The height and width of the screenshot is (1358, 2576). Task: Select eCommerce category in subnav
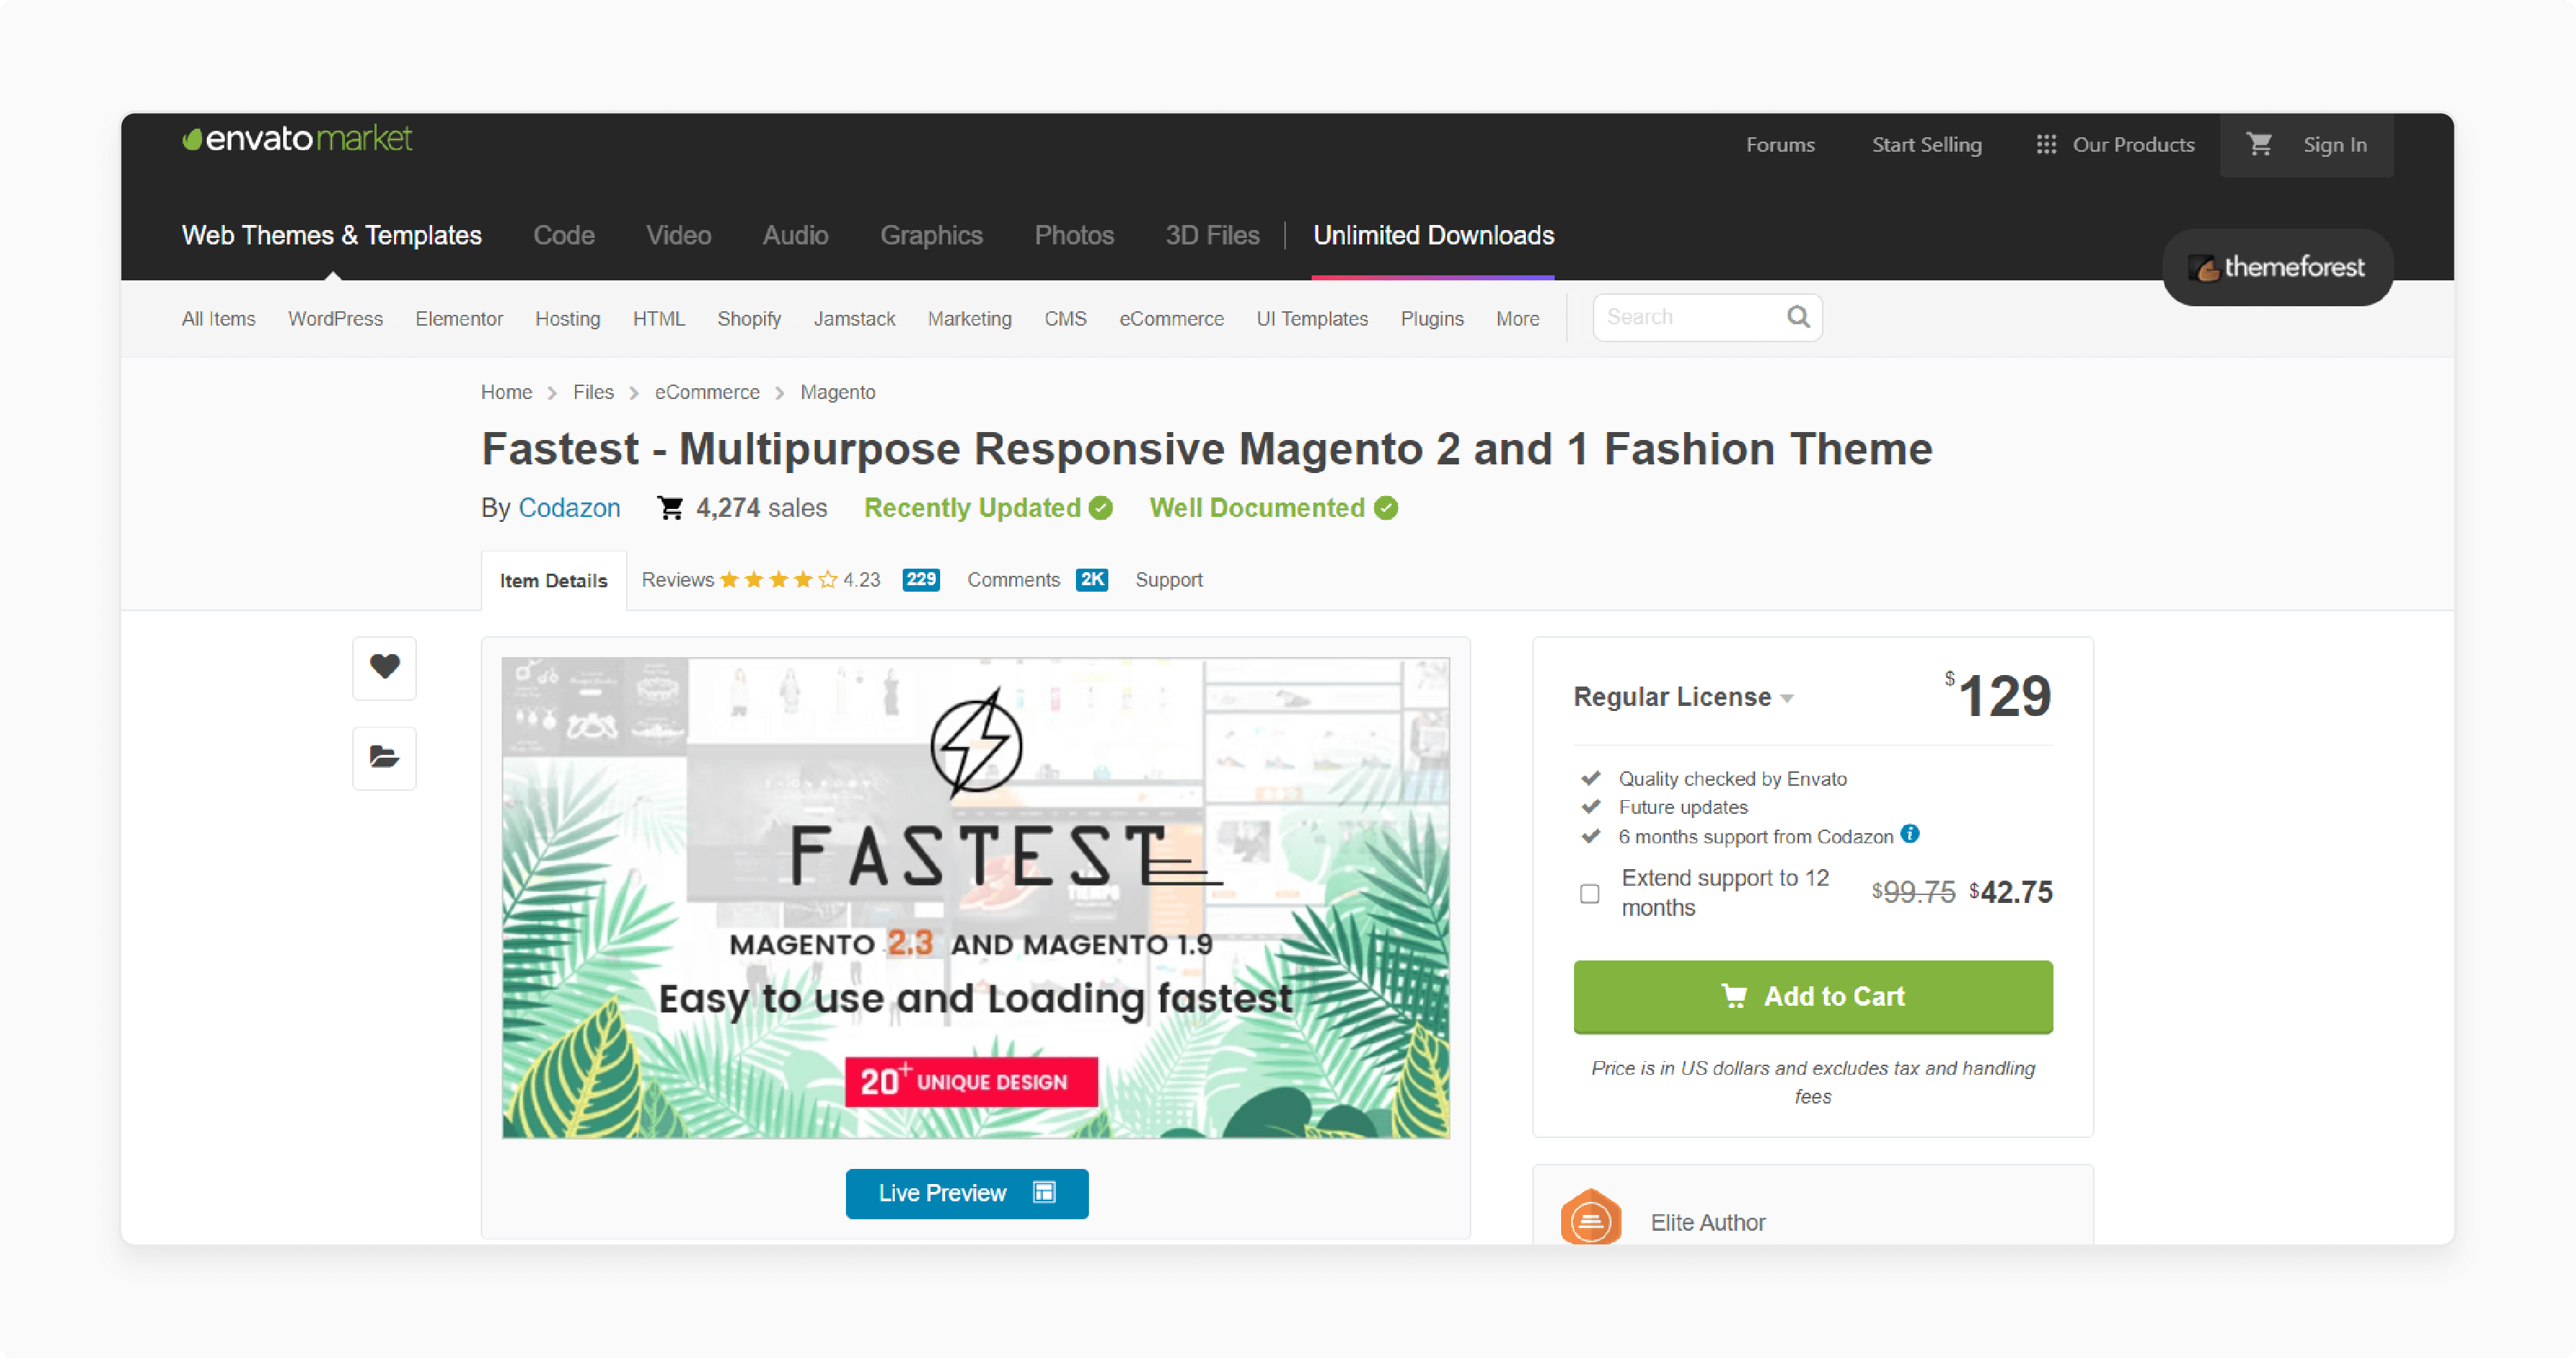1171,319
